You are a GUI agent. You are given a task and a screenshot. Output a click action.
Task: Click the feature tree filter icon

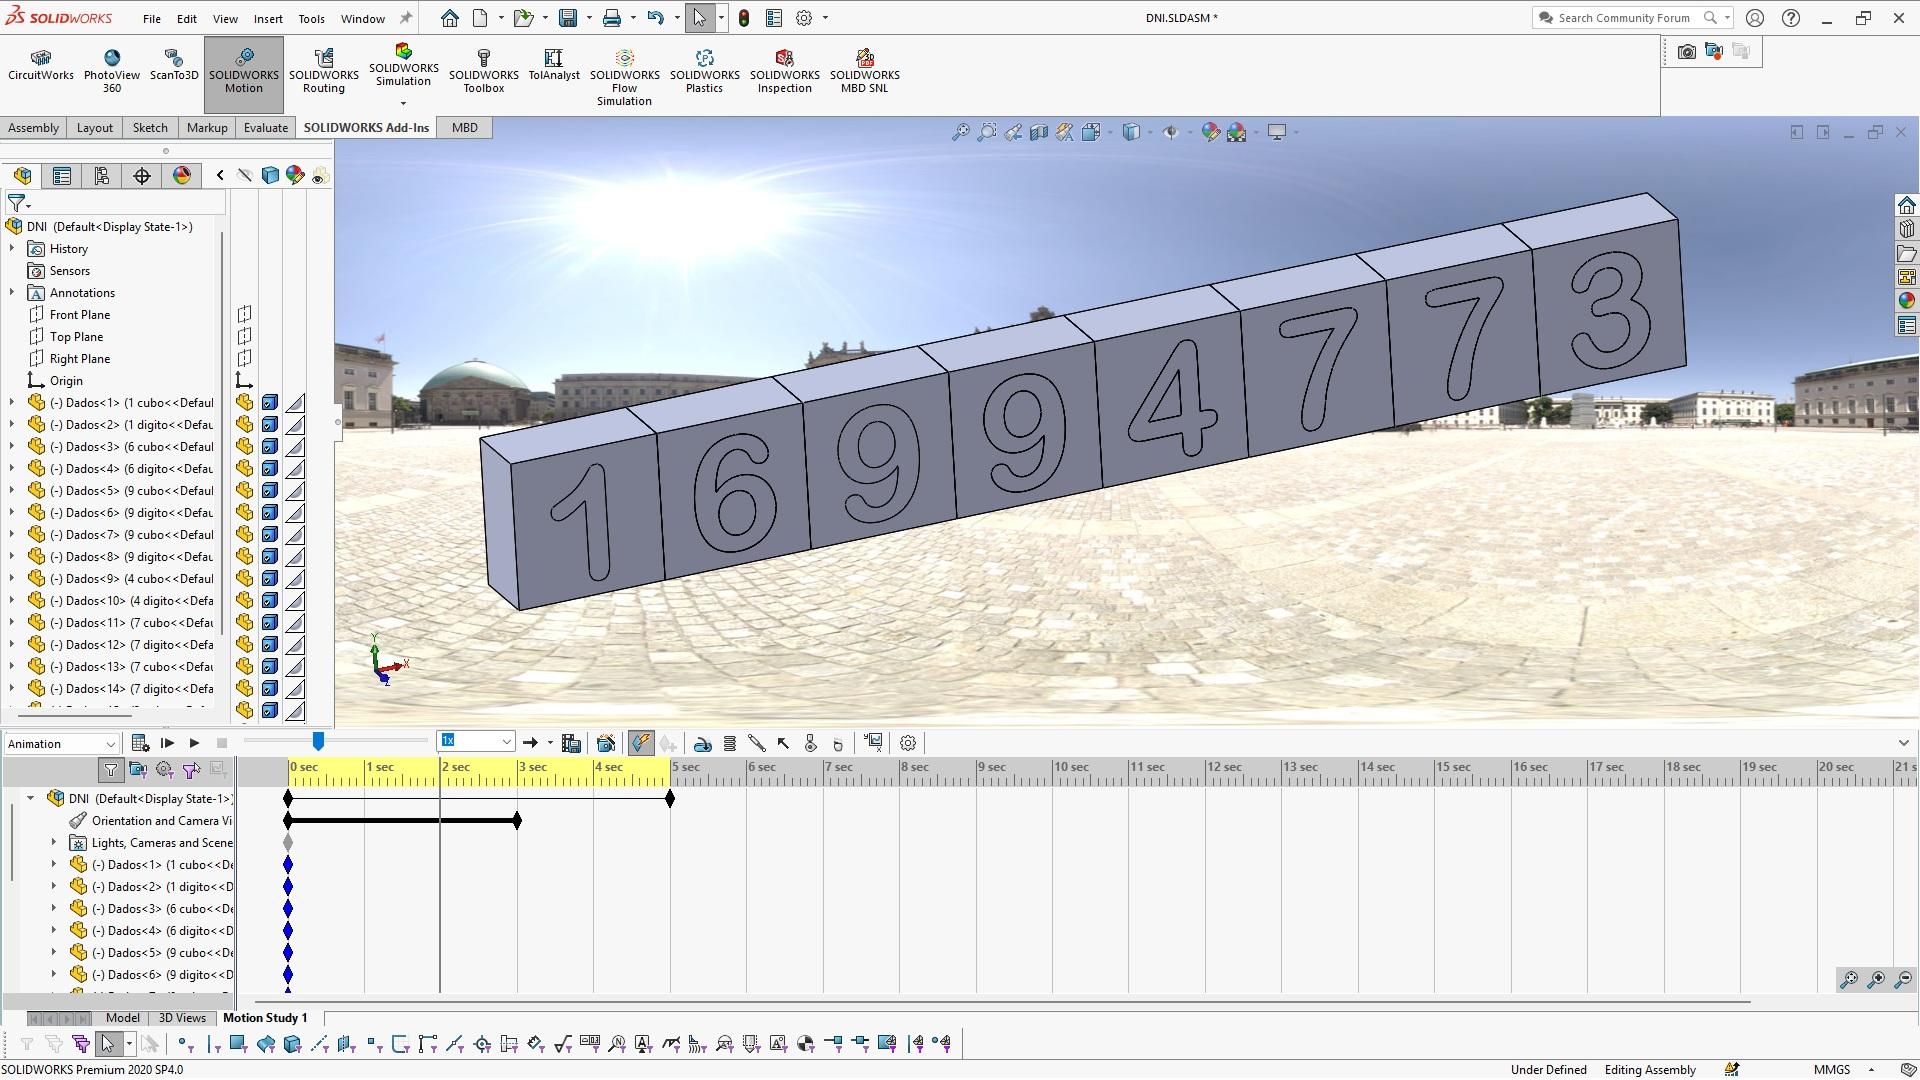pyautogui.click(x=17, y=203)
